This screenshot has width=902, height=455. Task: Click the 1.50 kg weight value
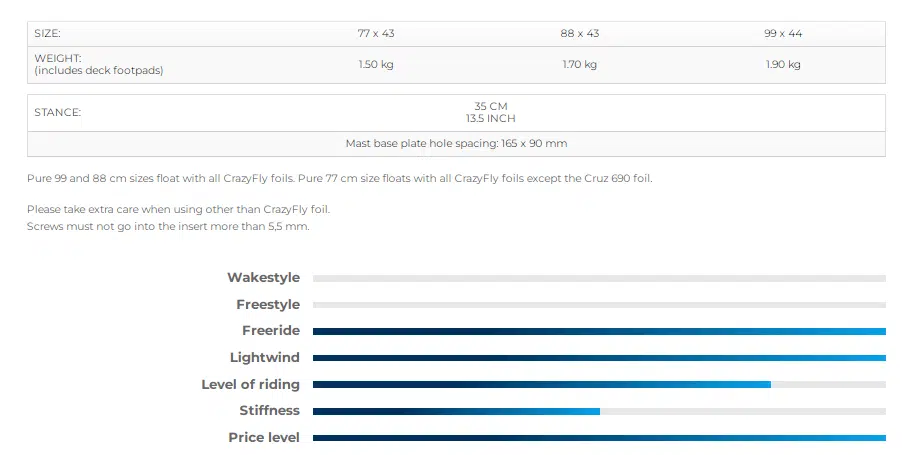click(x=376, y=65)
